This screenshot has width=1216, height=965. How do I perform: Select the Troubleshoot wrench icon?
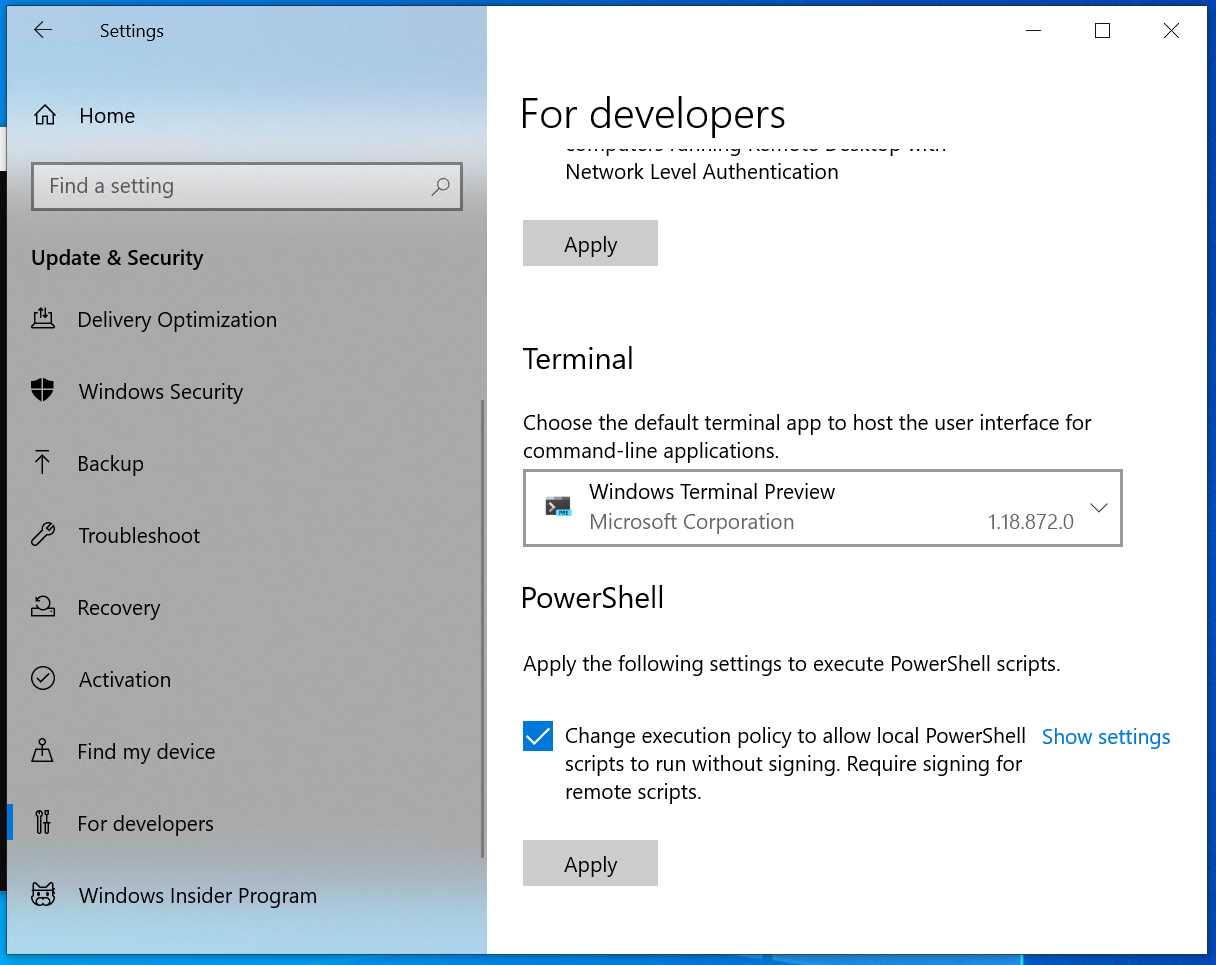pyautogui.click(x=43, y=535)
